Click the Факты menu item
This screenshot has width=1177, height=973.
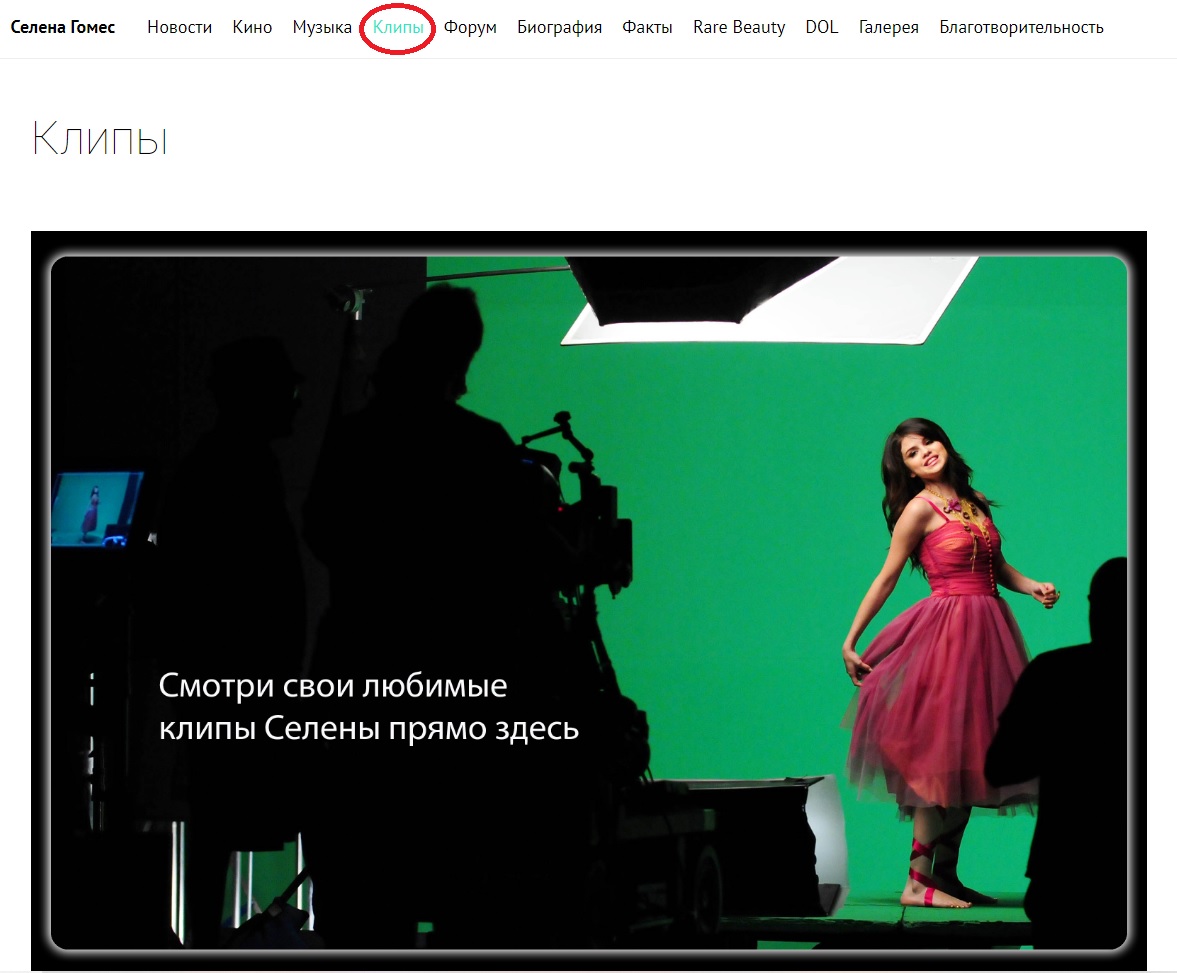647,28
